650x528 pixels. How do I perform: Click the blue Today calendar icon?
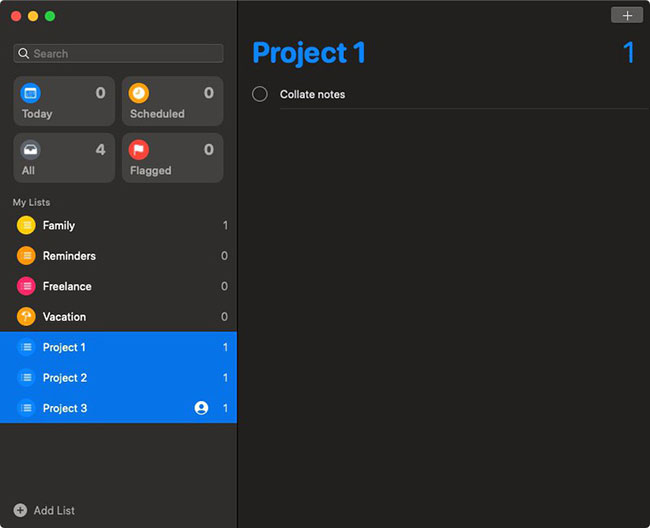30,93
